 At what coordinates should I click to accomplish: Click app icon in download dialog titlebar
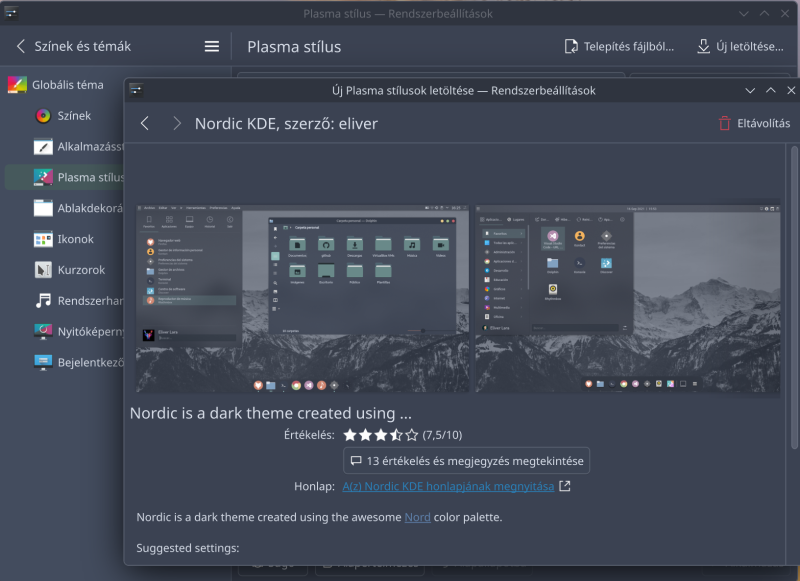click(136, 90)
